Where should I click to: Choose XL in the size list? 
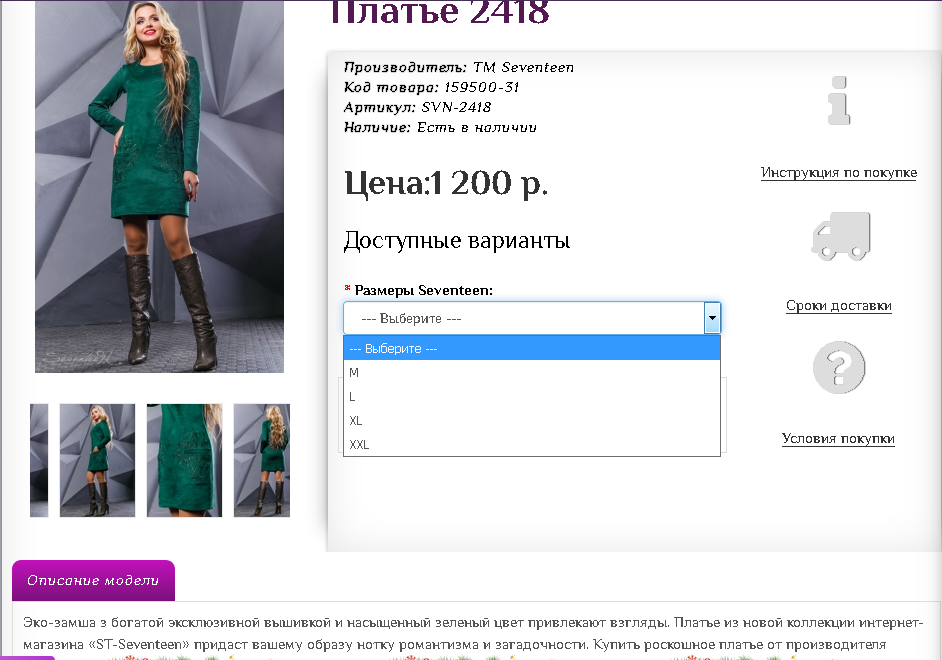(x=532, y=420)
